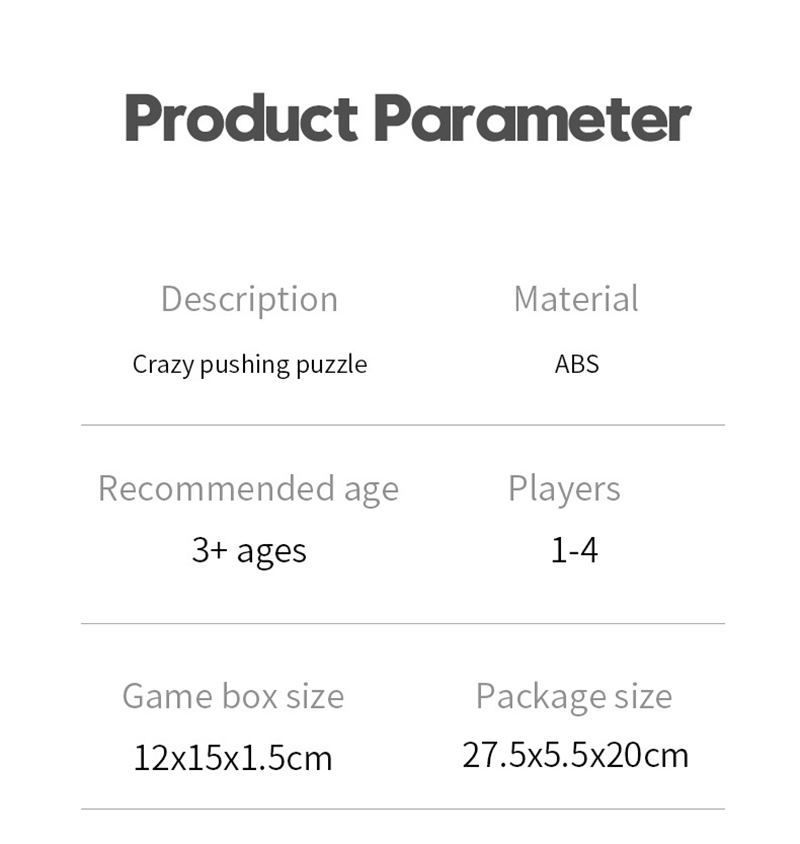Click the ABS material value
The width and height of the screenshot is (800, 844).
[577, 363]
